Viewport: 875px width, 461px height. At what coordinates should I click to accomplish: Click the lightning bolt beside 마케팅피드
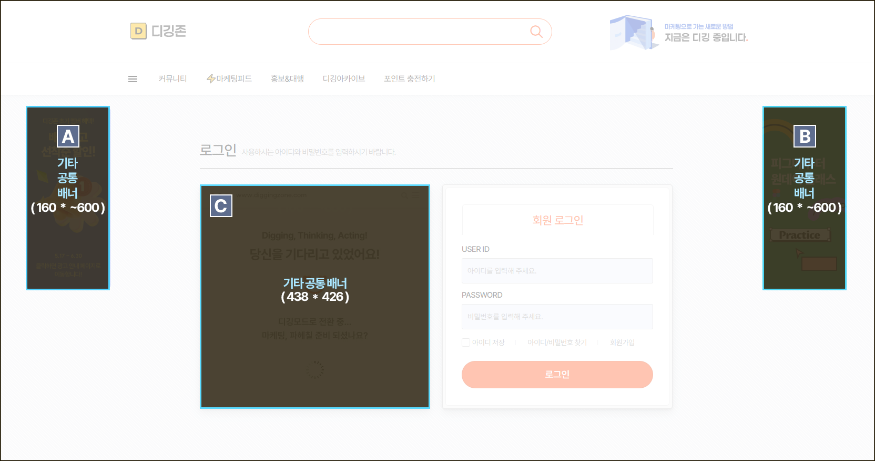tap(211, 79)
